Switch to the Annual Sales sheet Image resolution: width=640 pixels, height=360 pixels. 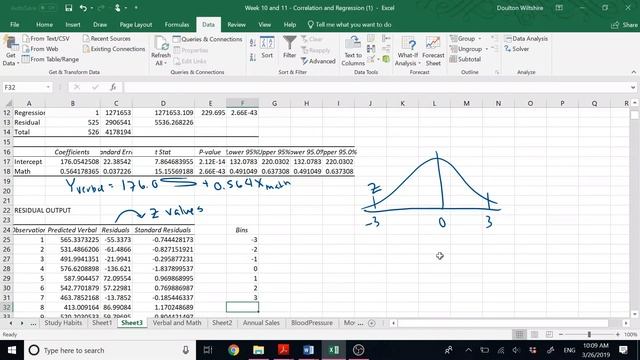point(261,323)
